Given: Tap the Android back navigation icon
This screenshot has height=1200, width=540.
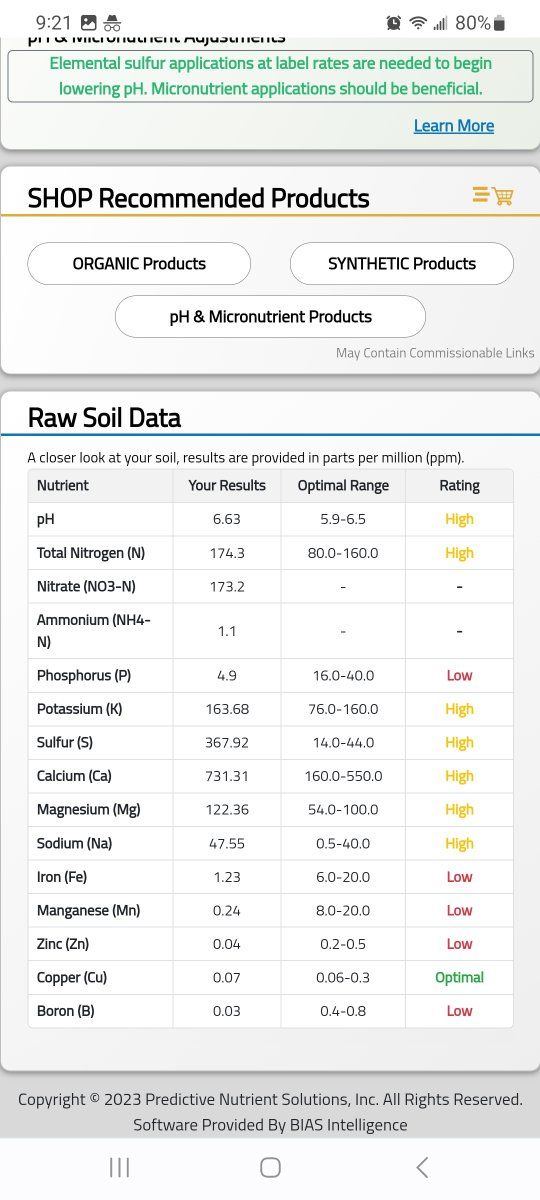Looking at the screenshot, I should 422,1167.
